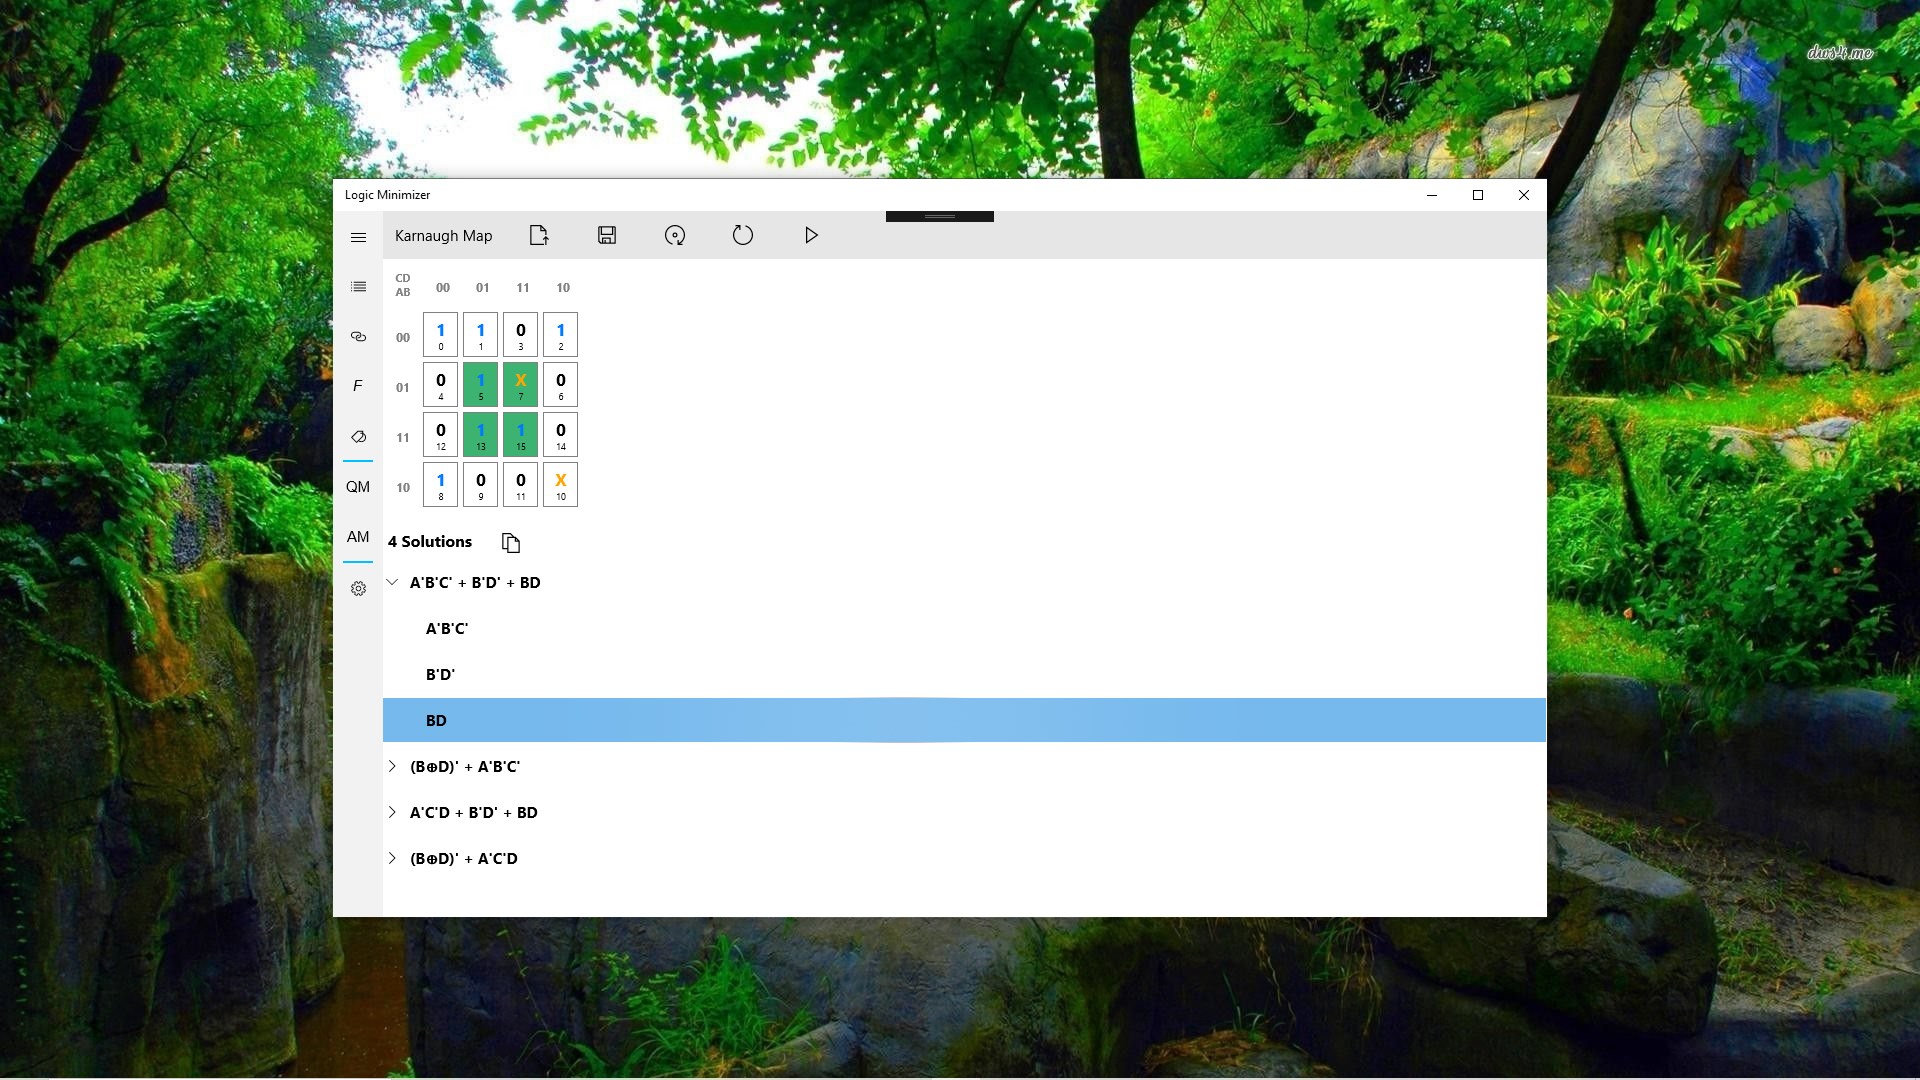Viewport: 1920px width, 1080px height.
Task: Select the eraser tag sidebar icon
Action: [x=358, y=437]
